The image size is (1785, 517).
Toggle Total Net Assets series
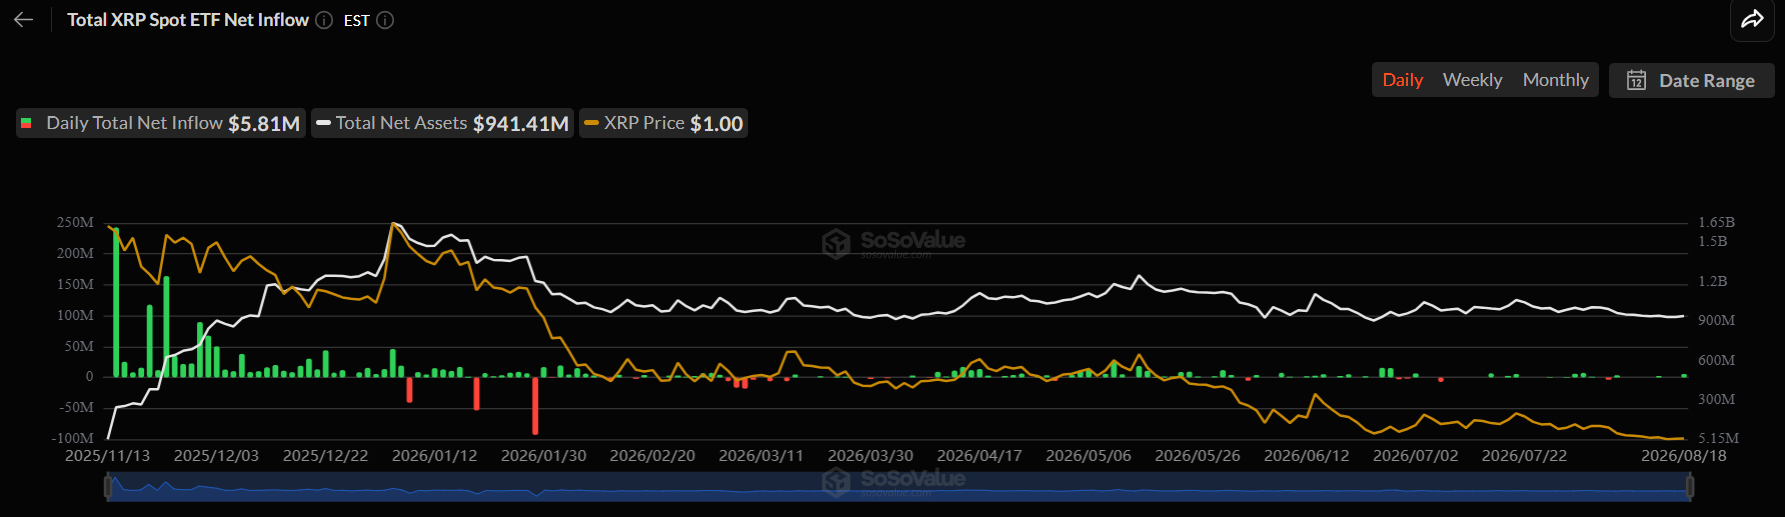click(442, 123)
